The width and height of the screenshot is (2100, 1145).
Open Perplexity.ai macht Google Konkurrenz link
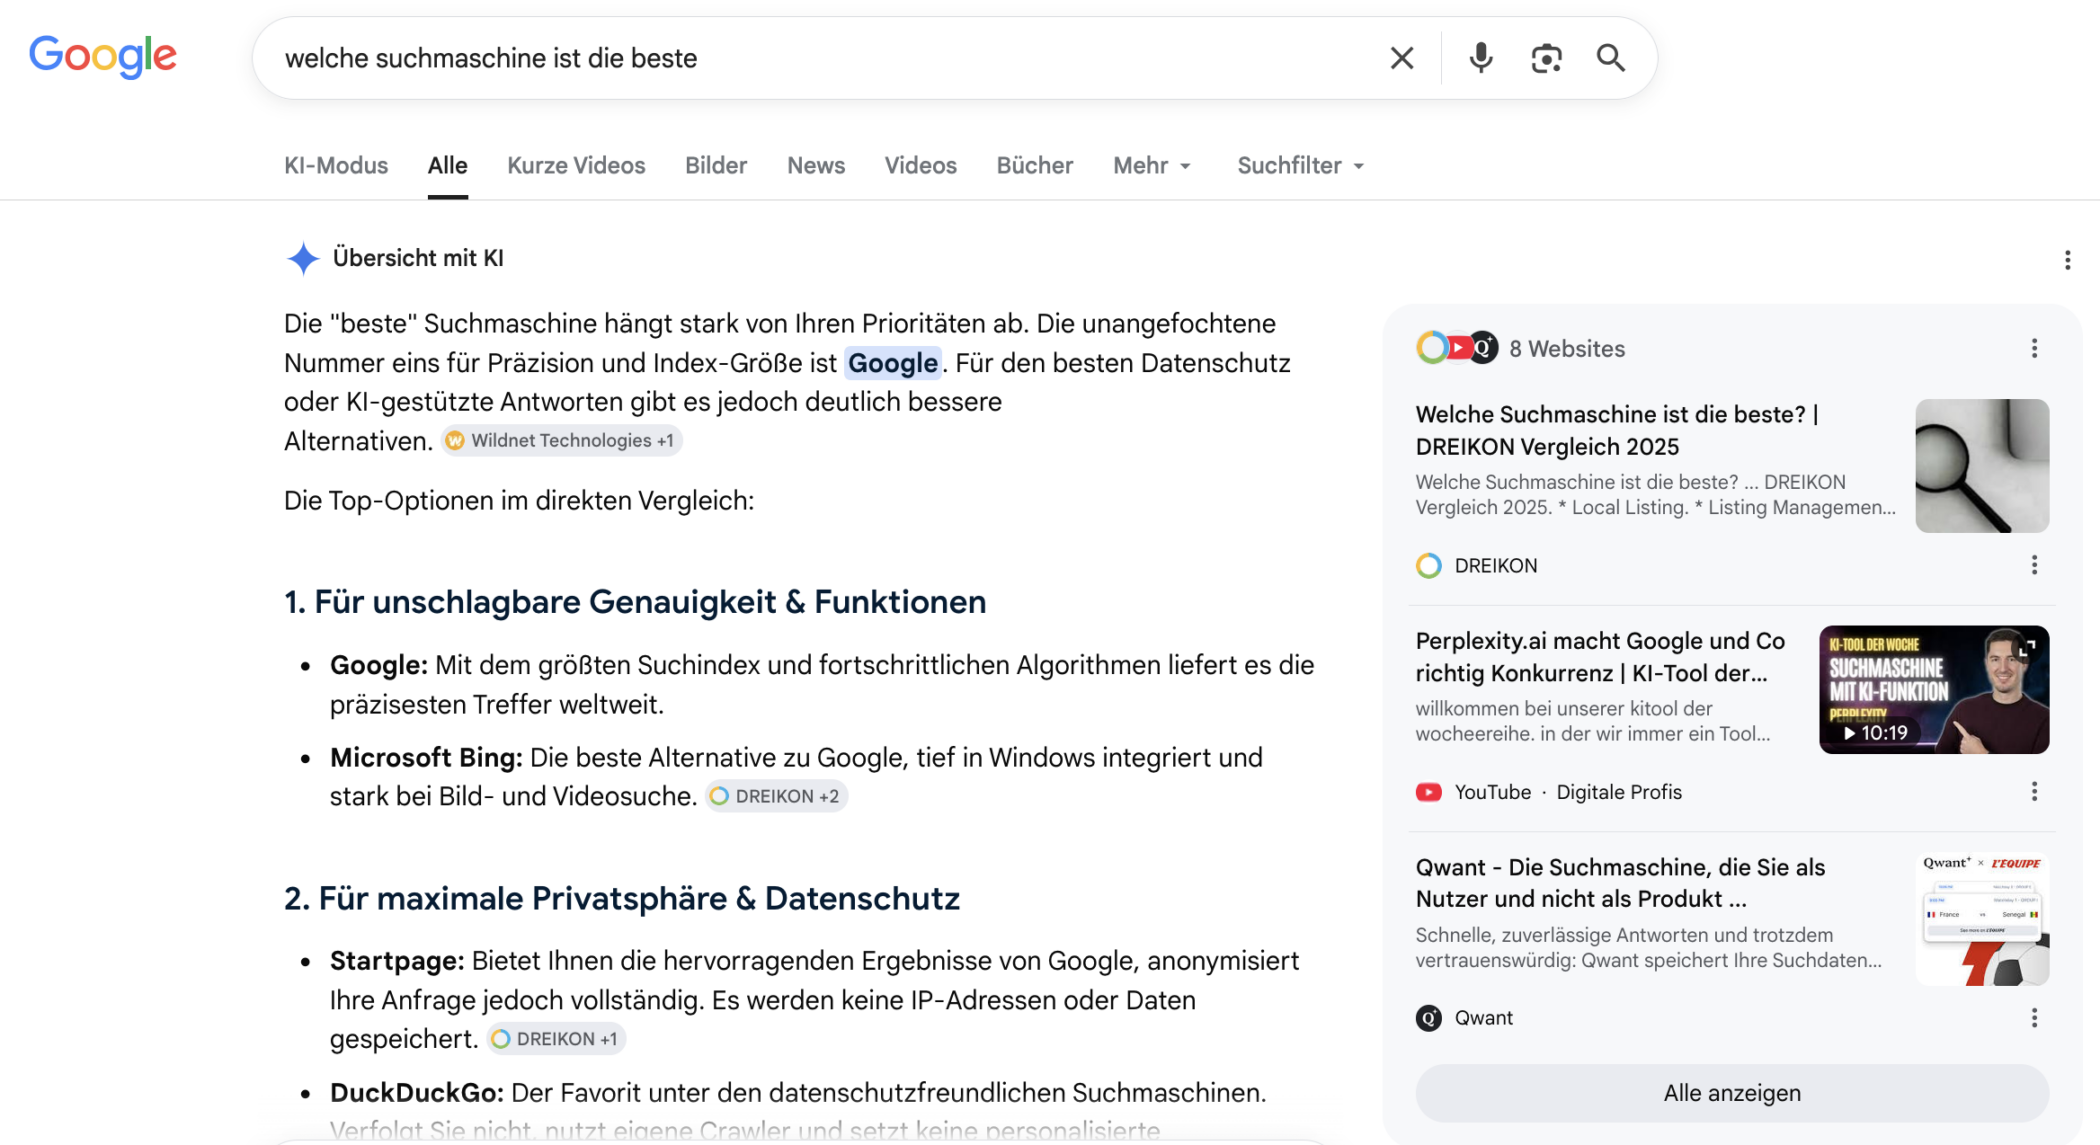1600,657
